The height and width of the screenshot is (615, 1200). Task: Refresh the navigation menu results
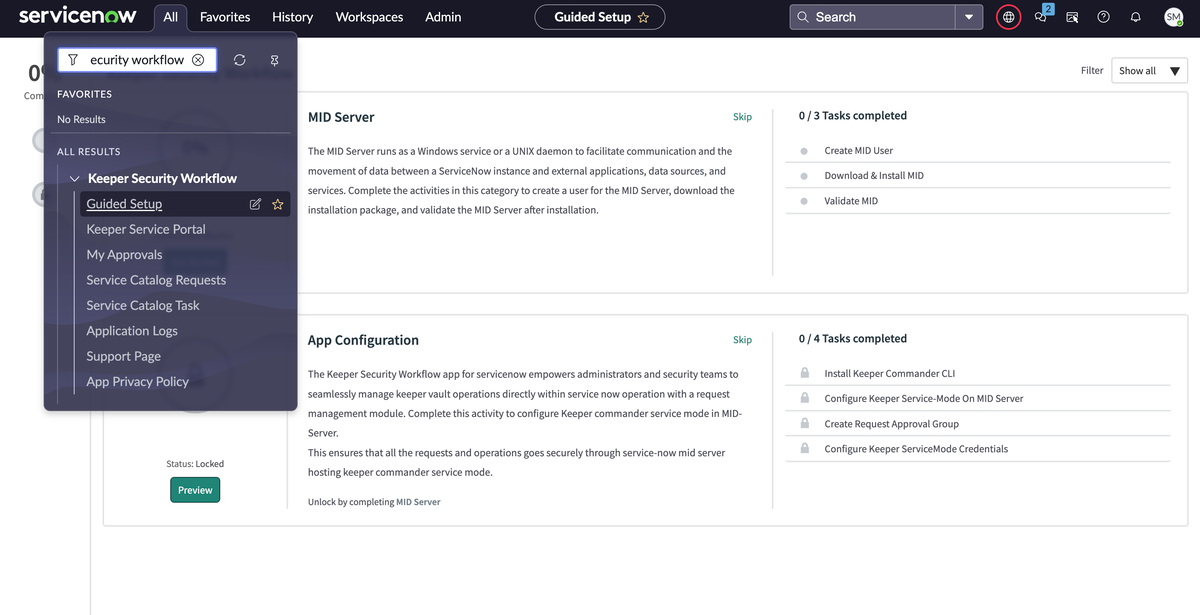pos(240,60)
